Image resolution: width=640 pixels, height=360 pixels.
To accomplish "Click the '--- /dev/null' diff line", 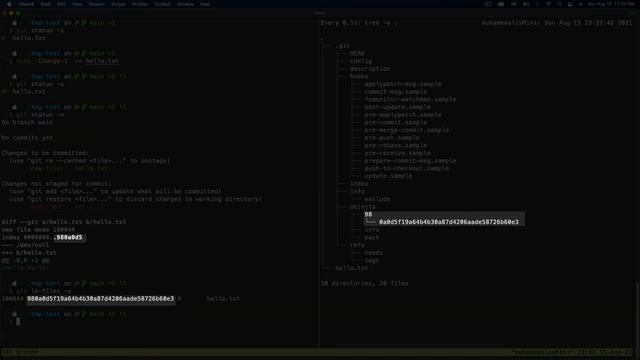I will point(25,245).
